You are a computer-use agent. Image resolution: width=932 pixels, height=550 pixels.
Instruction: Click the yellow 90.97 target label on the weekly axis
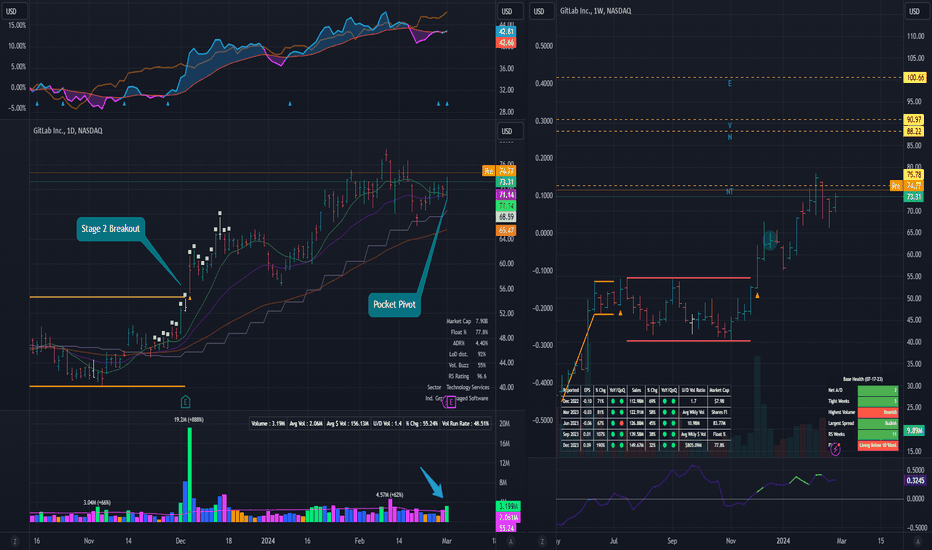(914, 120)
